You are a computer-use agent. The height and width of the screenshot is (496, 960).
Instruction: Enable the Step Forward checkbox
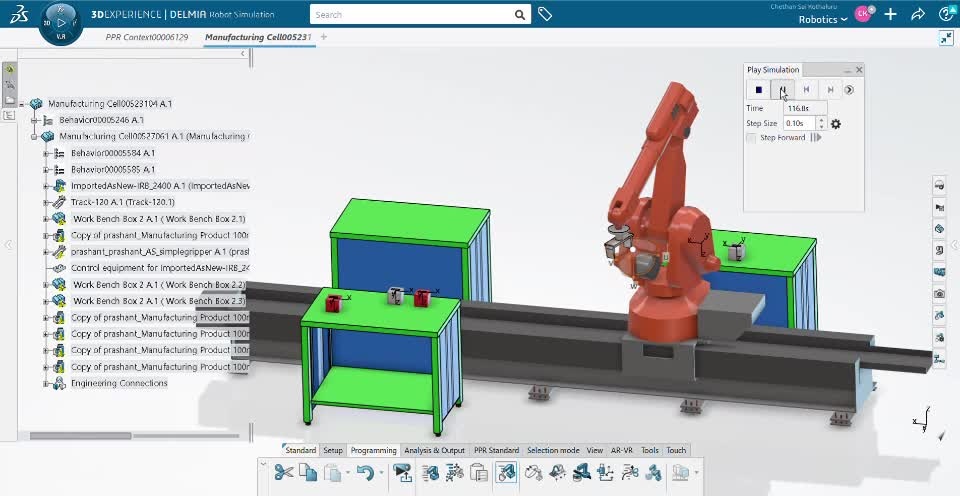[751, 138]
